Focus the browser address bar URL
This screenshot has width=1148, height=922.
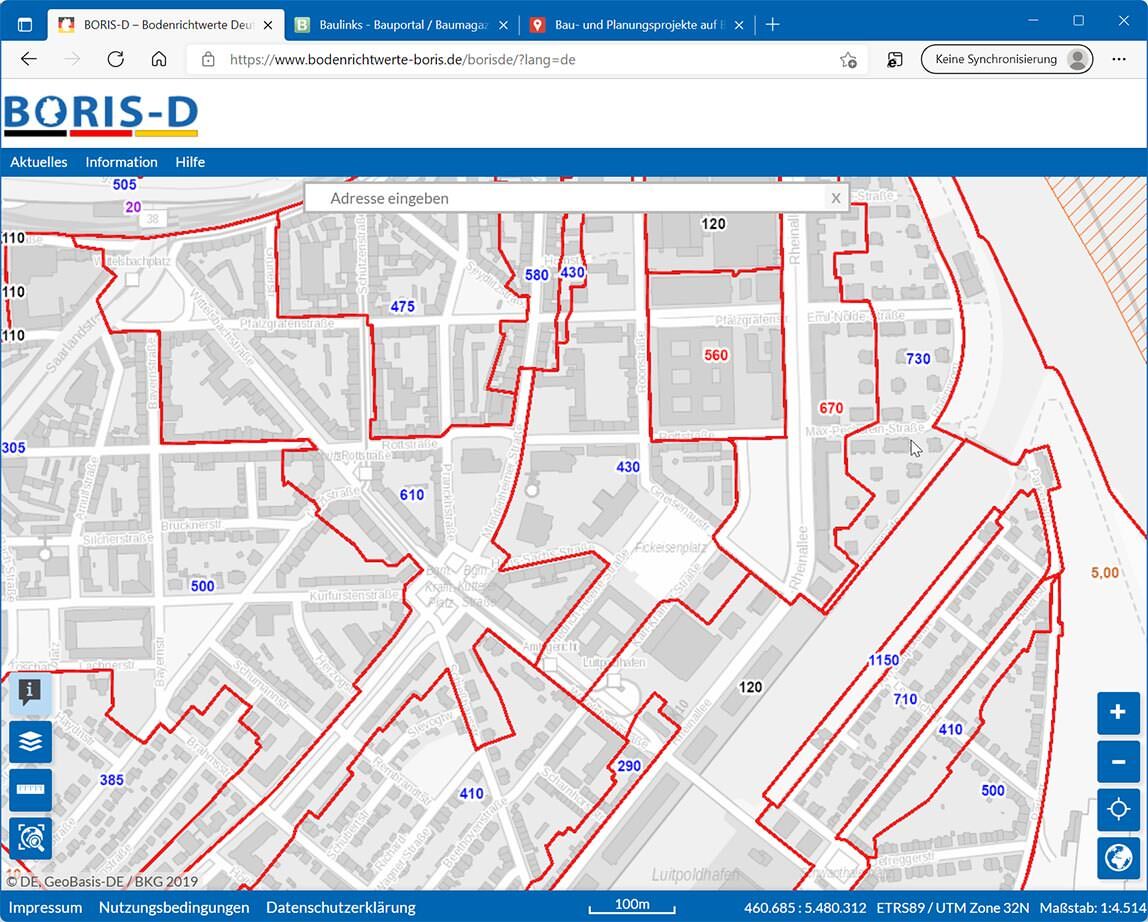[403, 60]
